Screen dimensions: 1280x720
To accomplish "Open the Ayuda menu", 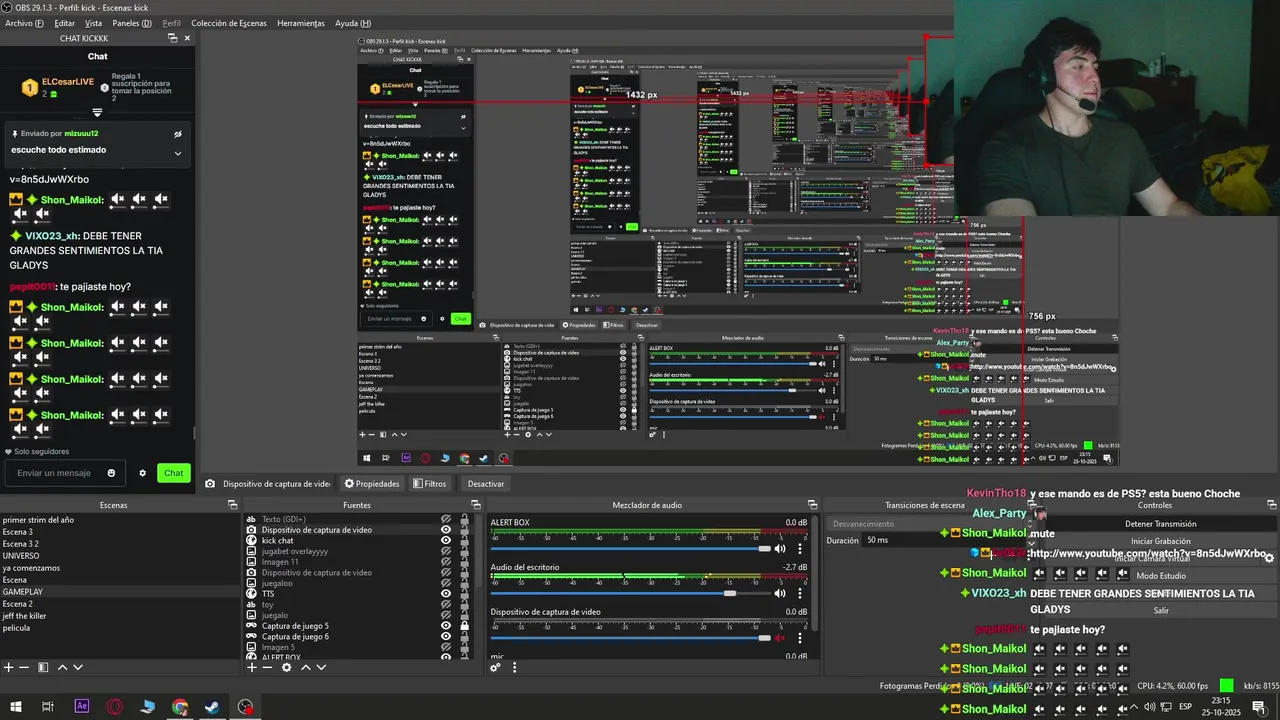I will [x=353, y=23].
